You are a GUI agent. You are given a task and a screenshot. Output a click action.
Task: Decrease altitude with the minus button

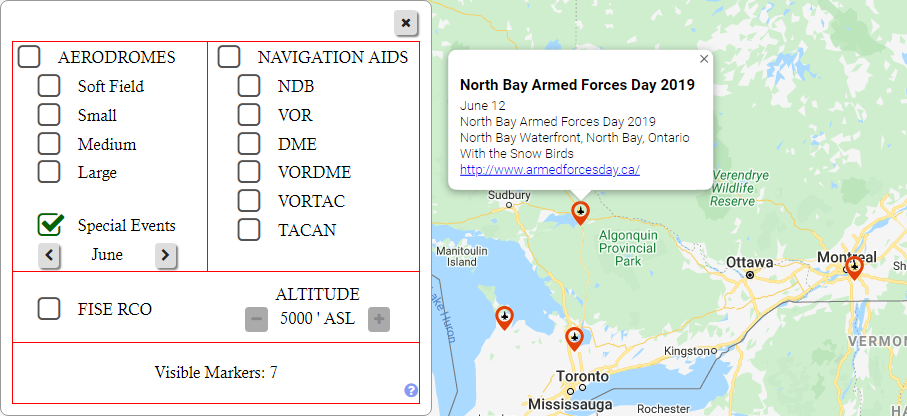(x=256, y=320)
